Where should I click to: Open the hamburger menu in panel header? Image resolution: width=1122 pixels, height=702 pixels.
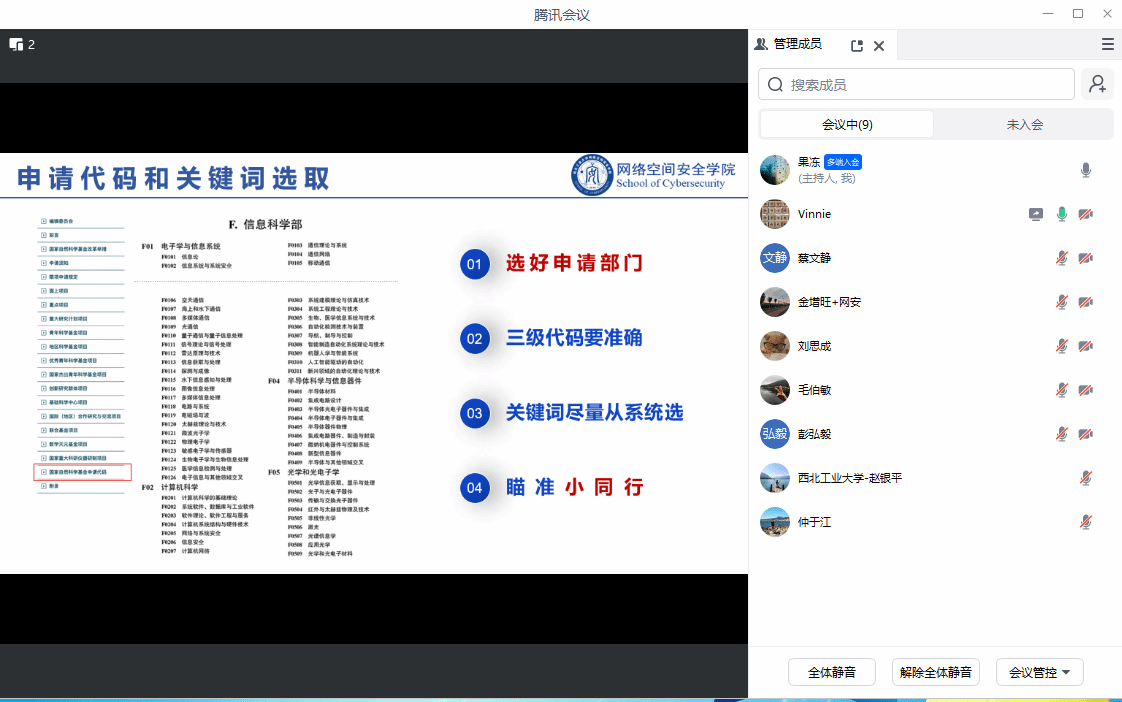click(x=1107, y=44)
